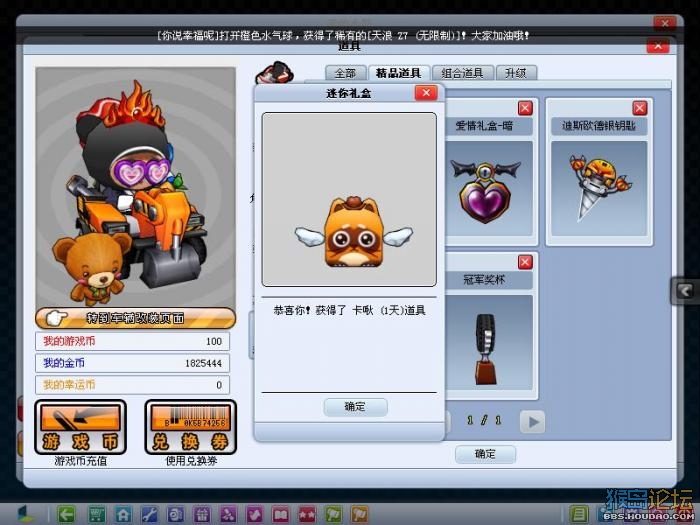Click the 迪斯欧德银钥匙 item title
This screenshot has height=525, width=700.
click(599, 126)
